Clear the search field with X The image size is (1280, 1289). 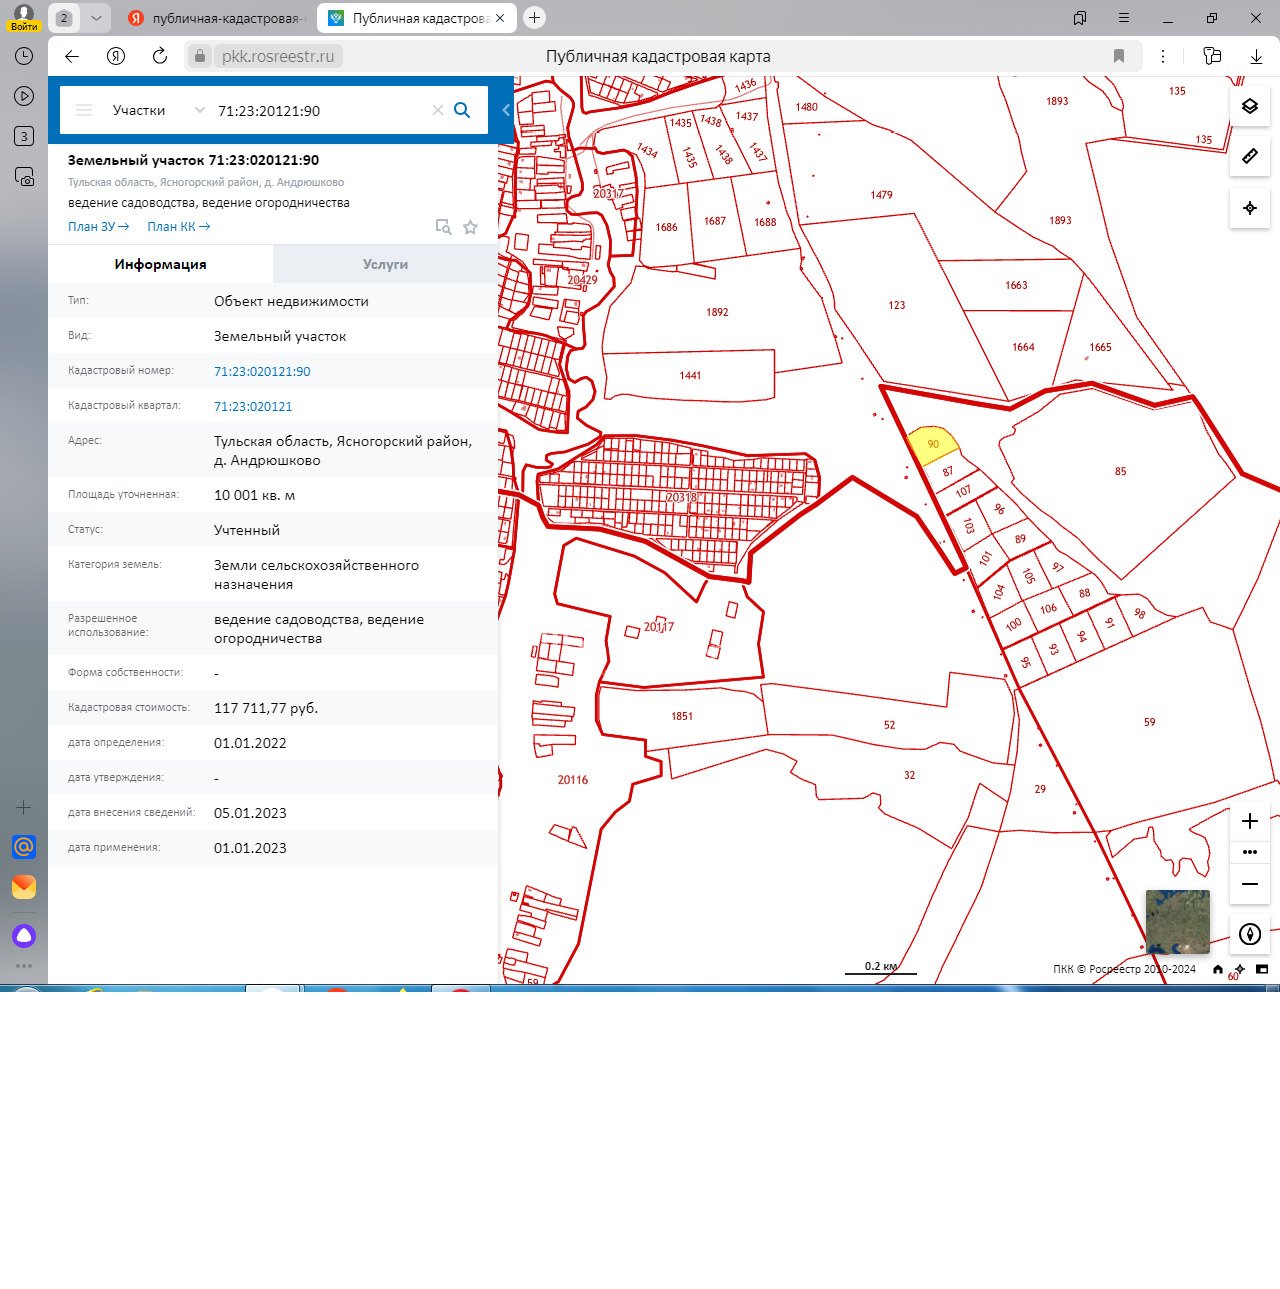[437, 110]
